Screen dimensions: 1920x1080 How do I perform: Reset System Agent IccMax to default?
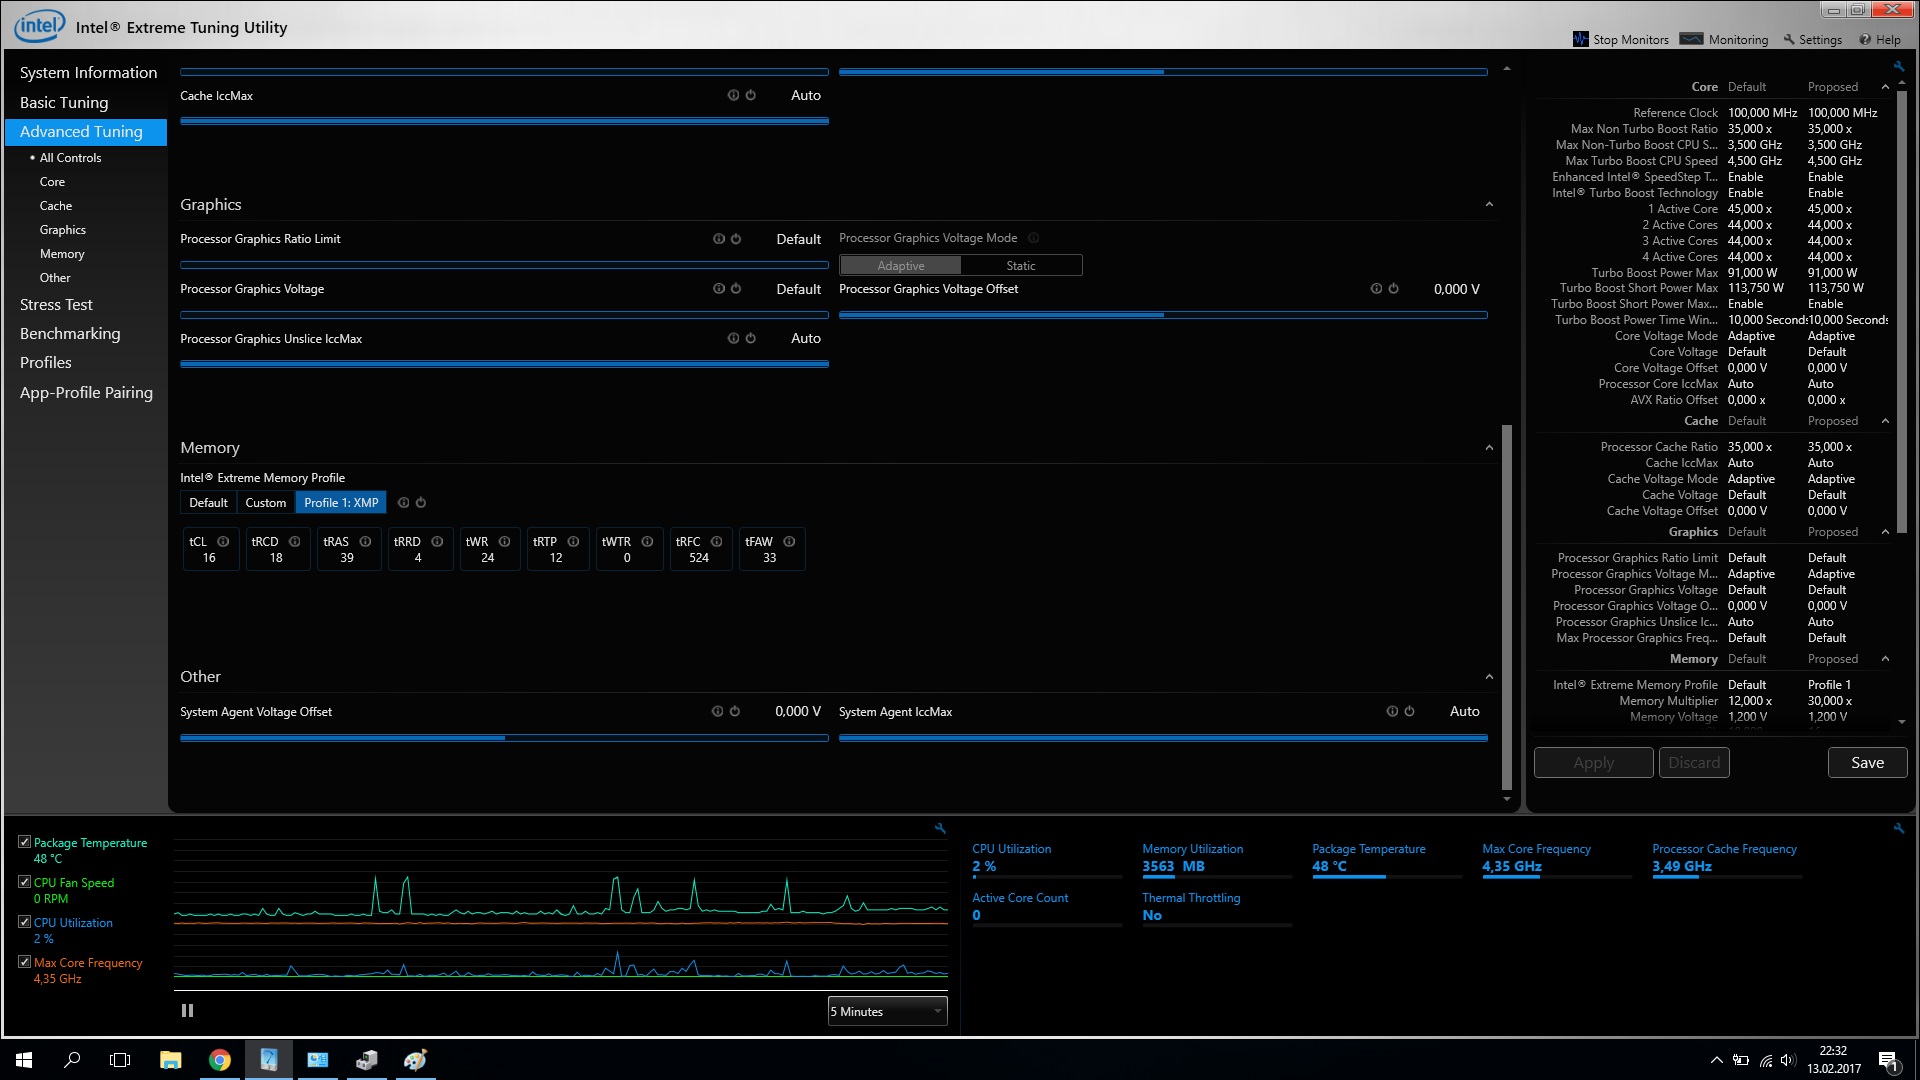click(1409, 711)
